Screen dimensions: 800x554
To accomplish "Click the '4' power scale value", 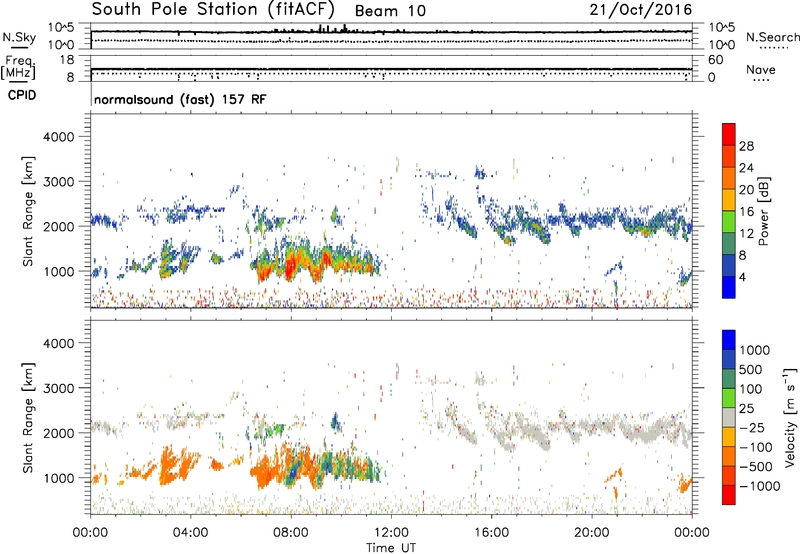I will click(742, 277).
